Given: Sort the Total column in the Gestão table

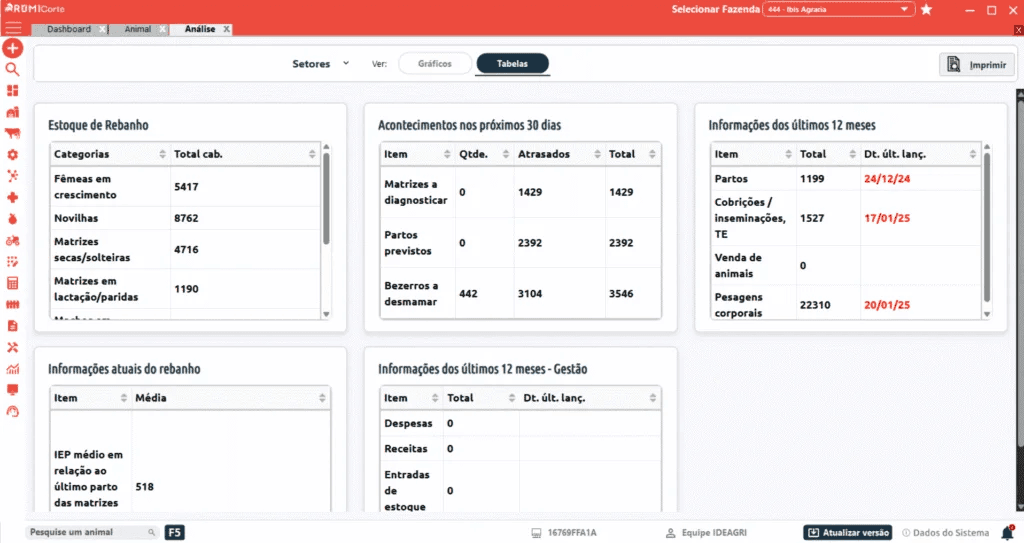Looking at the screenshot, I should point(512,398).
